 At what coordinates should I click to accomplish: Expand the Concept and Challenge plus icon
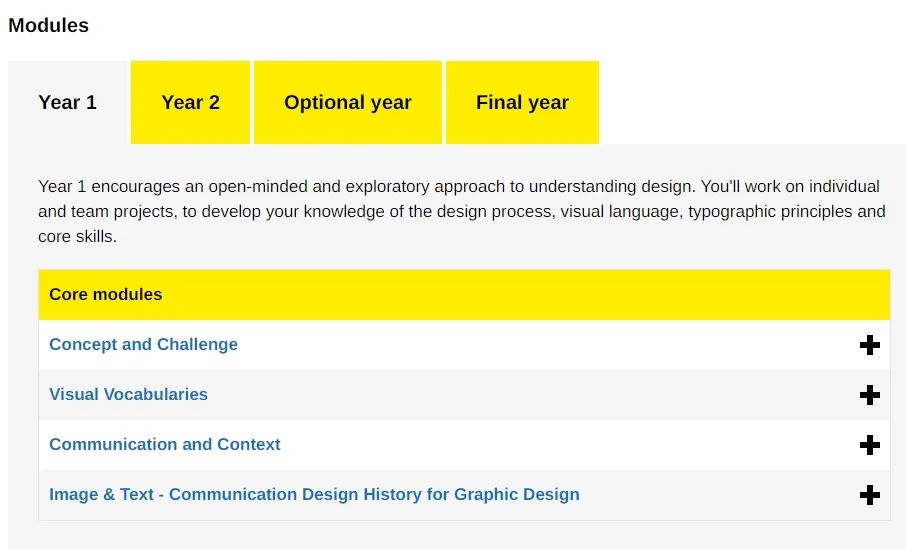coord(869,345)
